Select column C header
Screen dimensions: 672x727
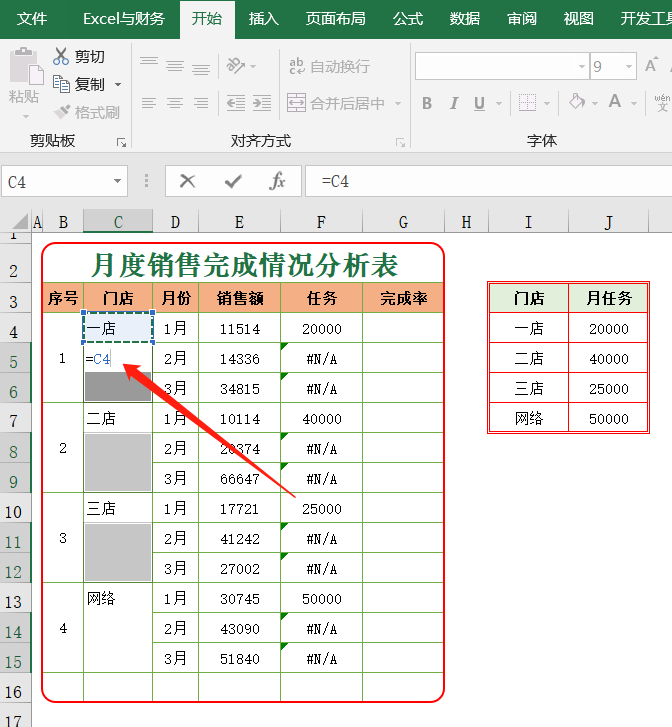118,222
